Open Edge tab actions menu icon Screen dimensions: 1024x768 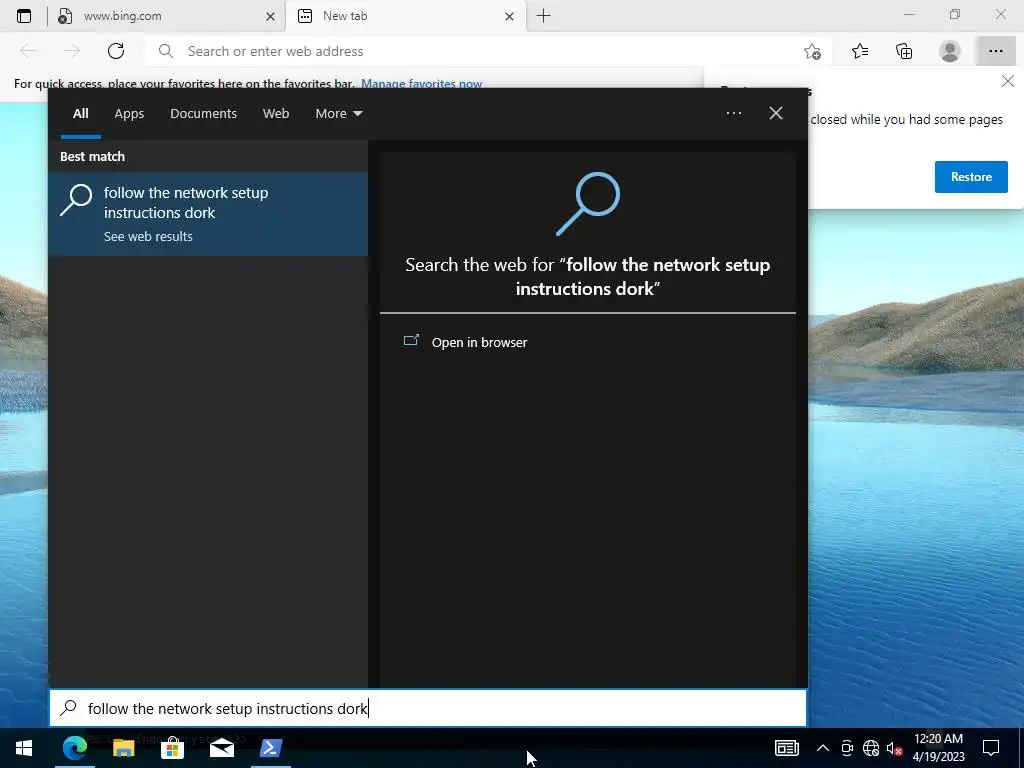point(24,16)
